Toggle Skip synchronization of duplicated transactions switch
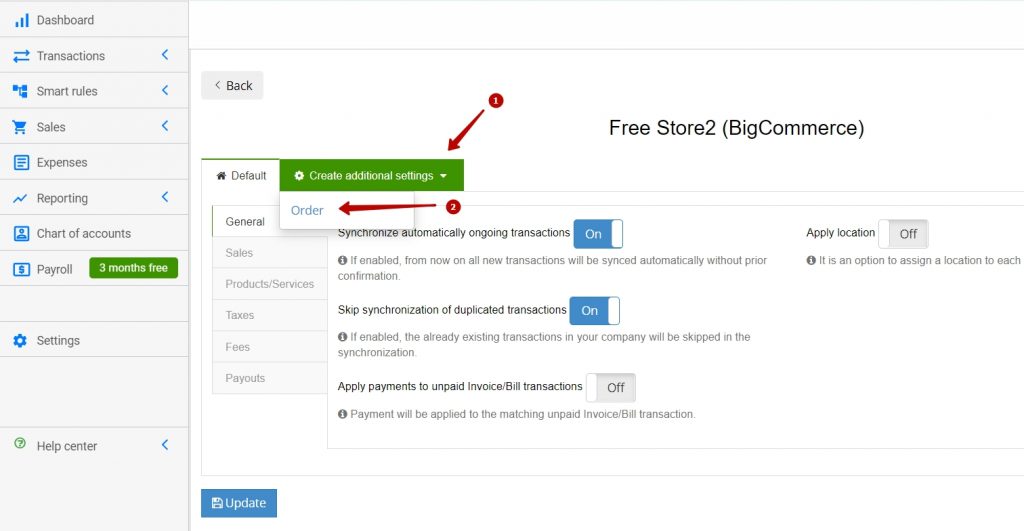The image size is (1024, 531). [594, 311]
